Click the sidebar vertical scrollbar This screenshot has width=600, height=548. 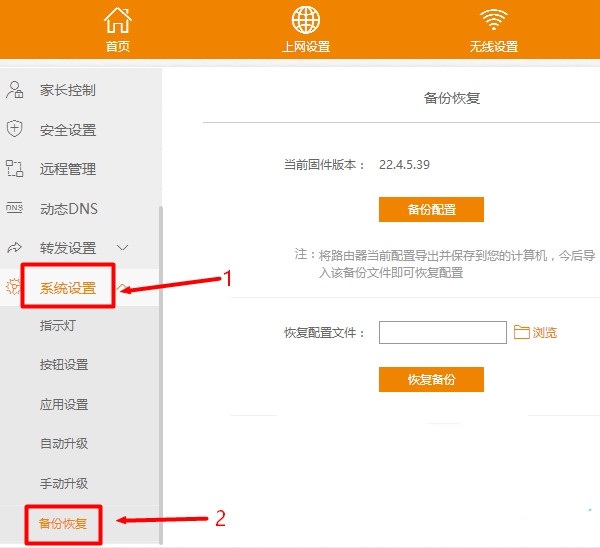point(161,375)
